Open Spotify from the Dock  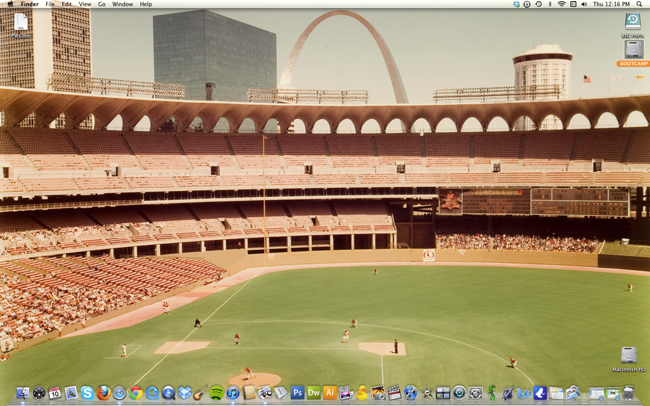click(x=216, y=392)
